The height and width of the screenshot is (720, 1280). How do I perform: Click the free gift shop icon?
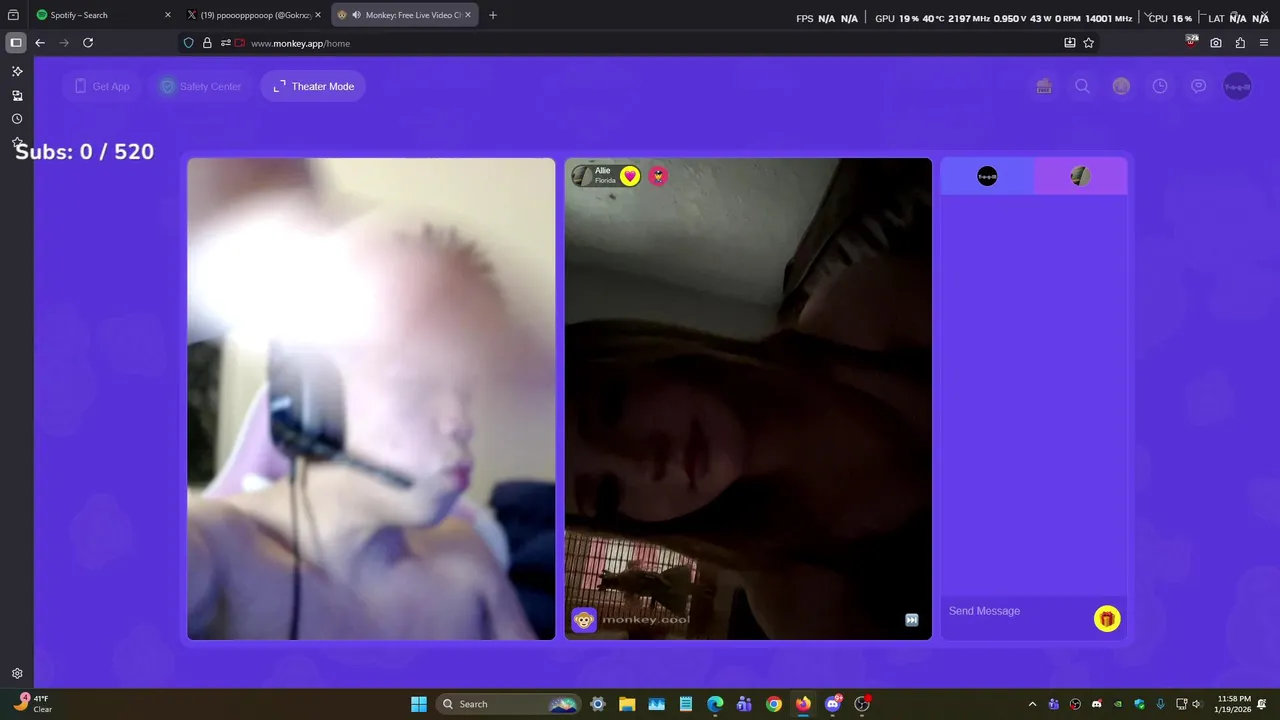click(1044, 87)
